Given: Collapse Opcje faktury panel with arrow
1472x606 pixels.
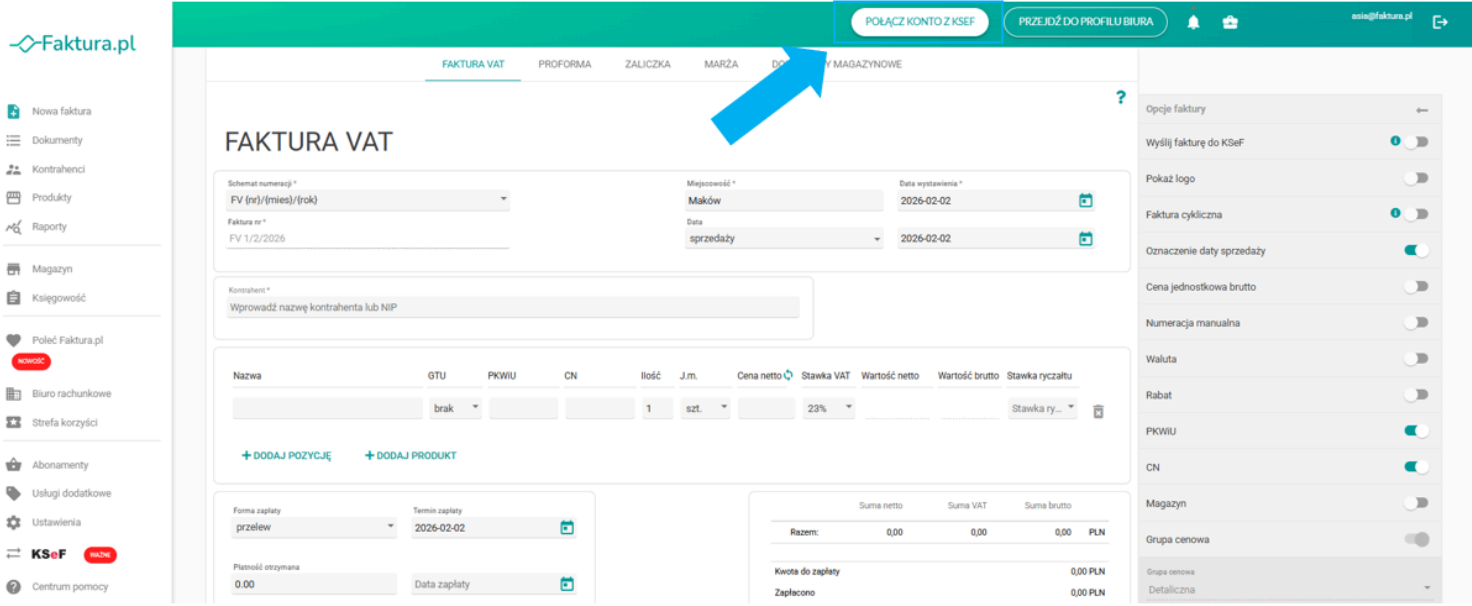Looking at the screenshot, I should [x=1422, y=109].
